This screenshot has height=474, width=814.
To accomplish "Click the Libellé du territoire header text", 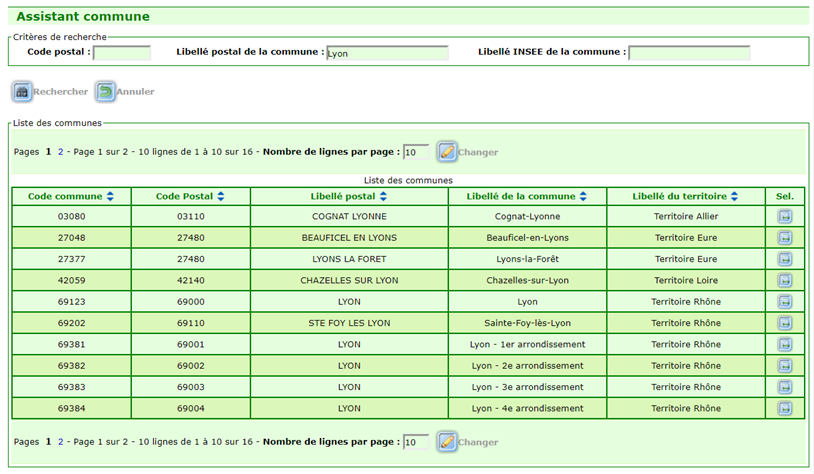I will [x=679, y=196].
